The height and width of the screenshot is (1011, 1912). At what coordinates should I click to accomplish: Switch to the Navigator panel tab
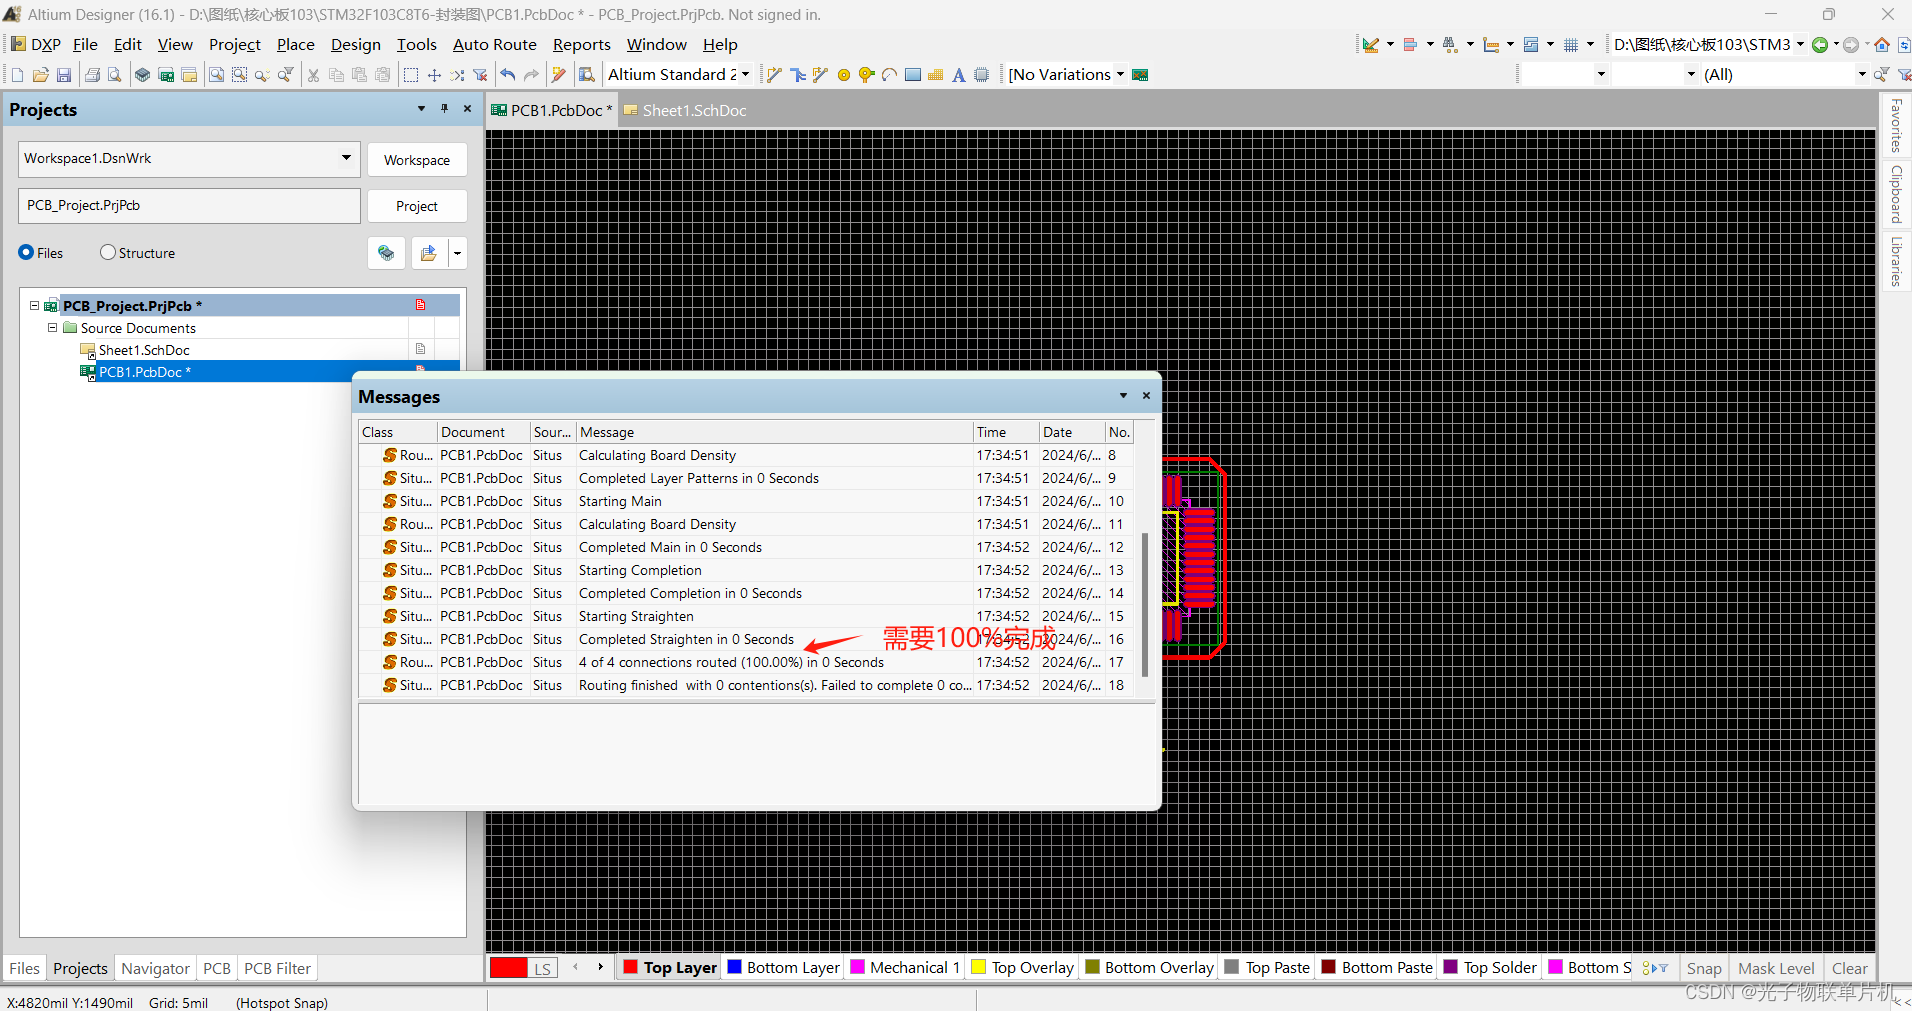pyautogui.click(x=155, y=968)
